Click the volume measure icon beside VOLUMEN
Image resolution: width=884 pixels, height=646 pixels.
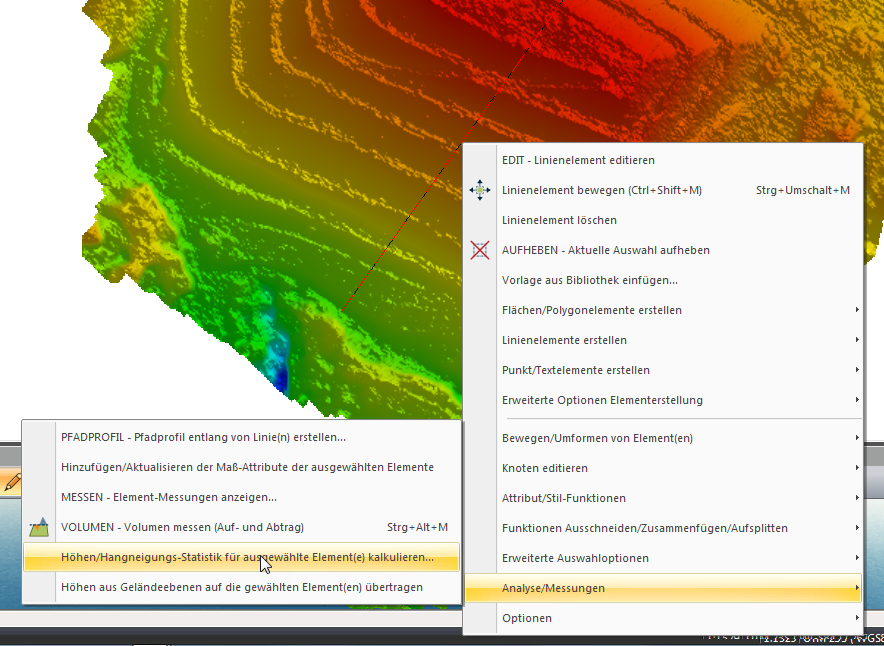pos(39,528)
